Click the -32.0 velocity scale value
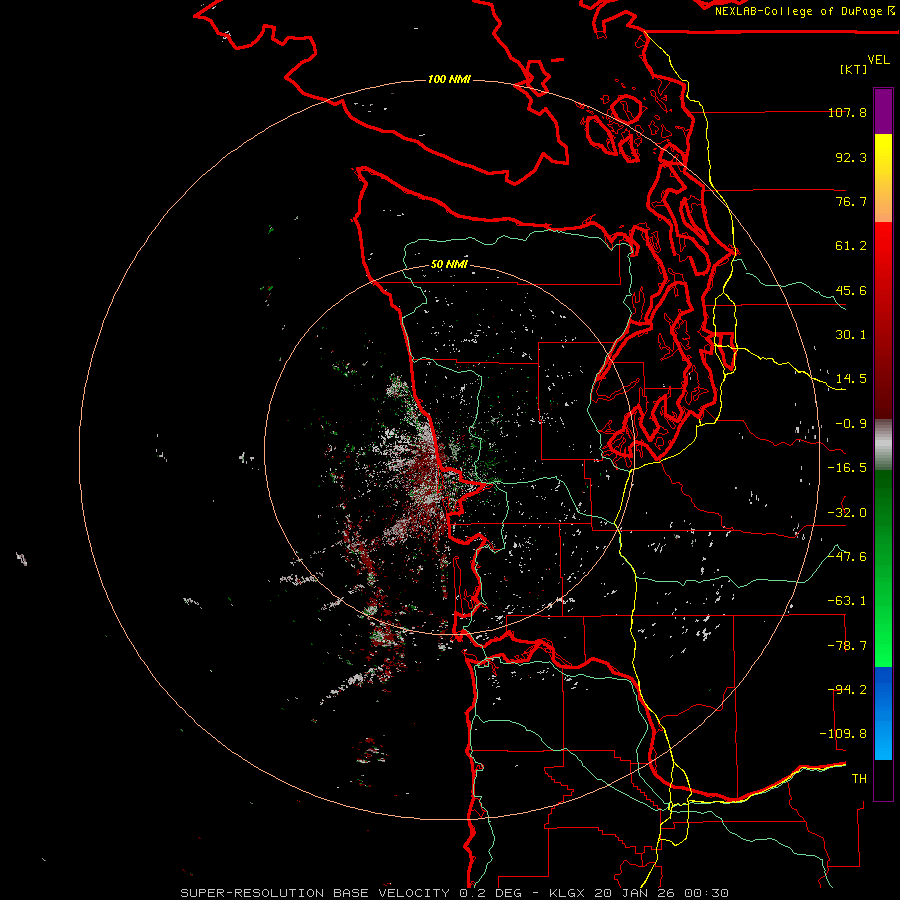This screenshot has height=900, width=900. click(x=847, y=513)
